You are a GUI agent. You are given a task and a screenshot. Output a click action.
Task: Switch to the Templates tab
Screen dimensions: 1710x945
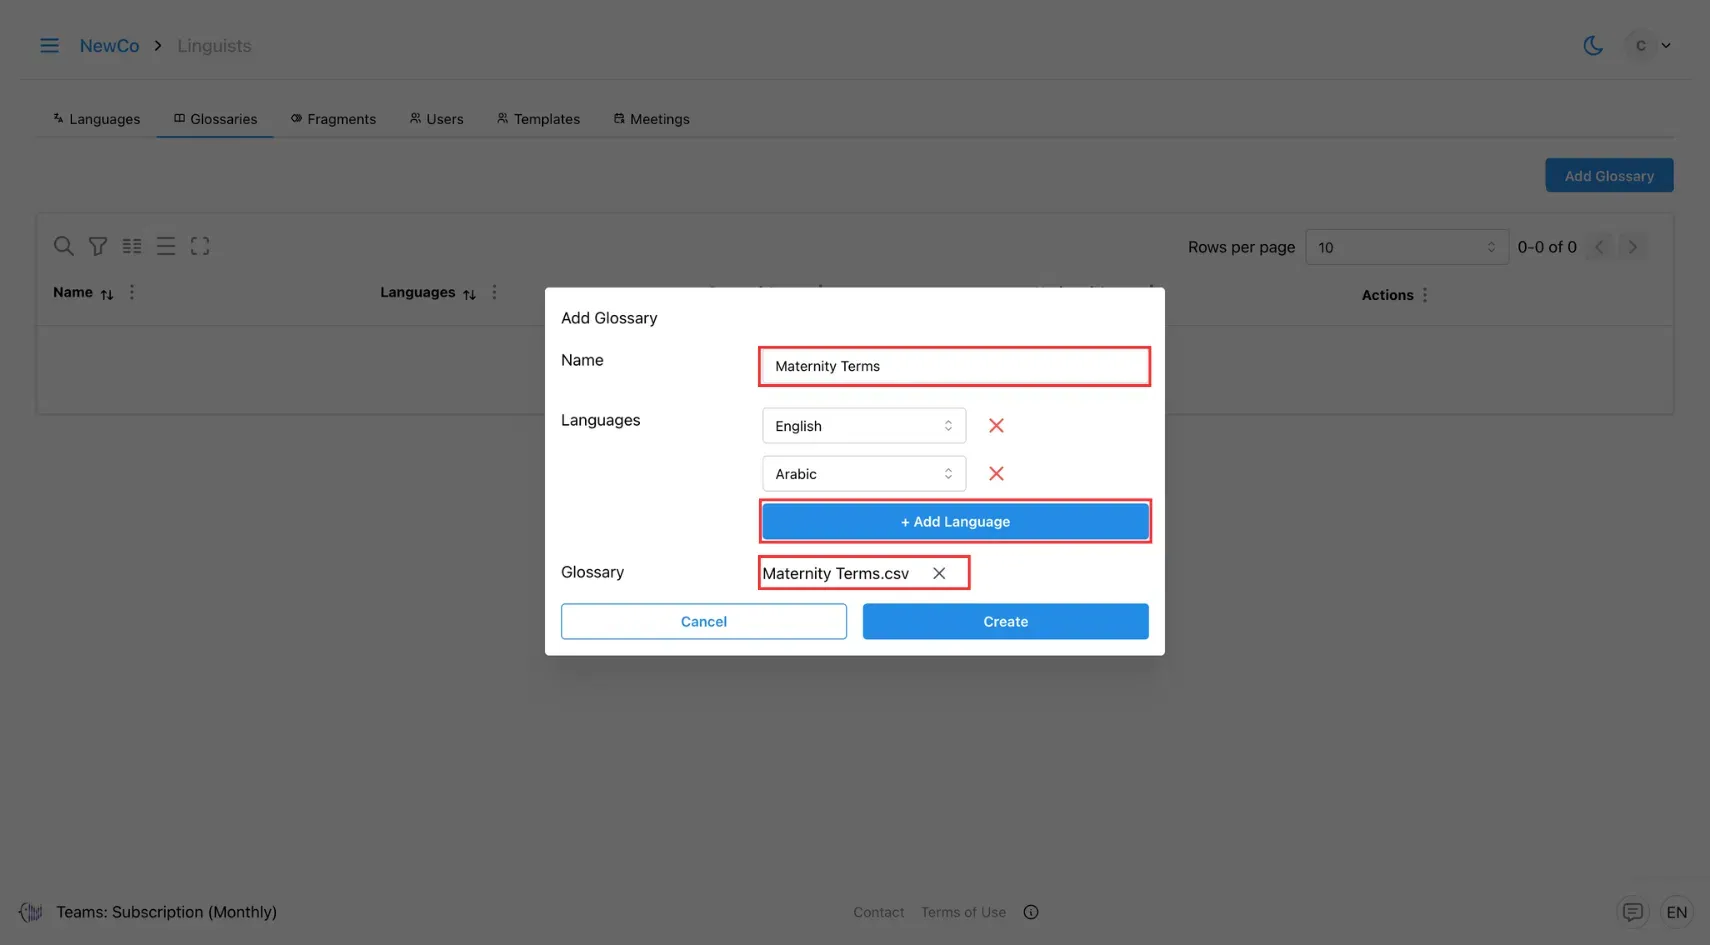click(538, 119)
